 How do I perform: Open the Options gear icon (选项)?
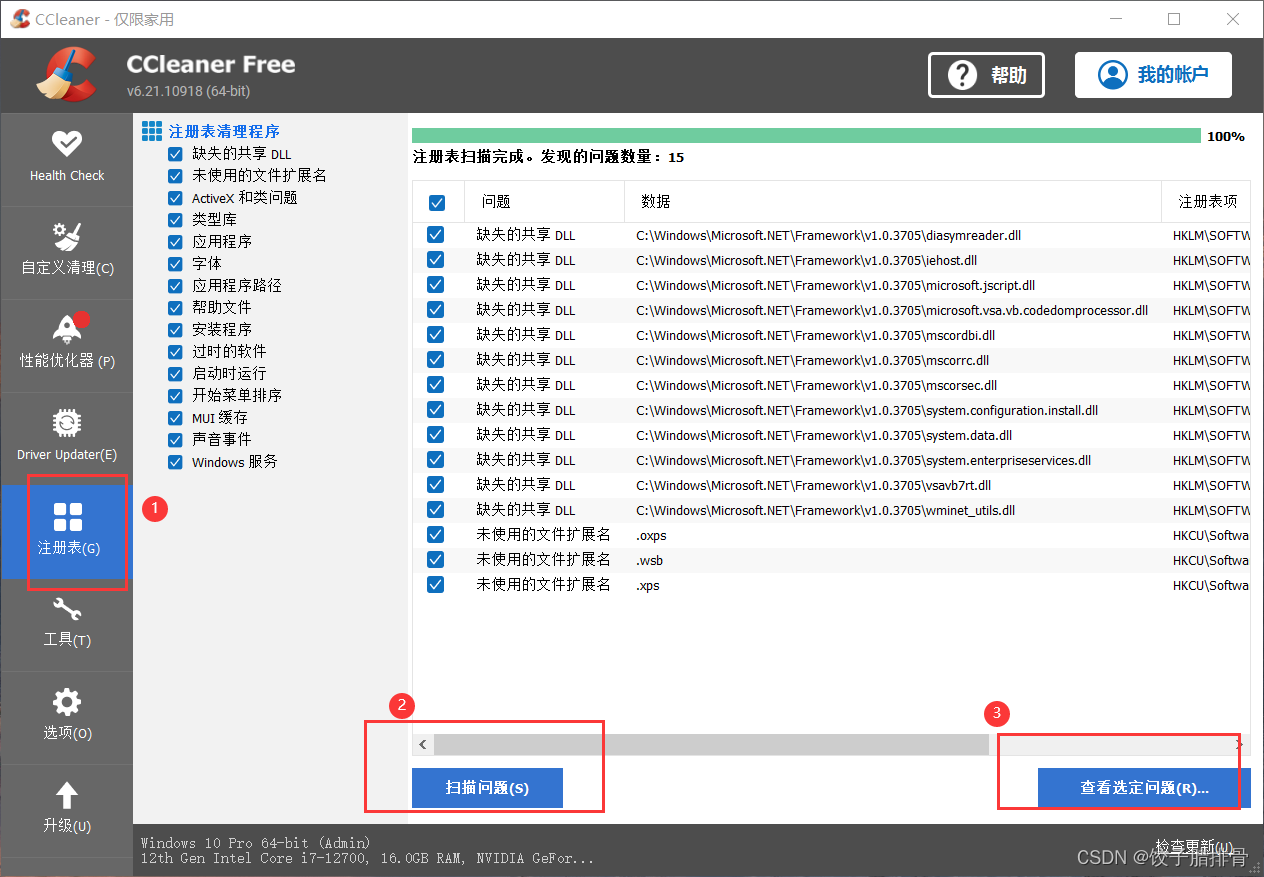tap(67, 702)
